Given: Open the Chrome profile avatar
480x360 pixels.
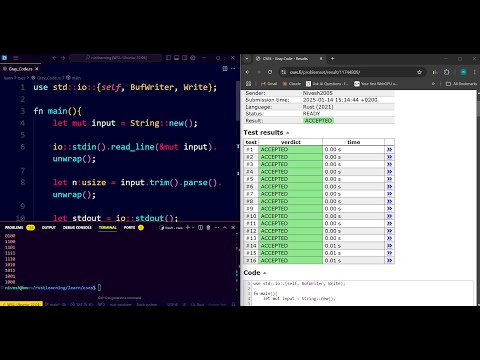Looking at the screenshot, I should point(463,72).
